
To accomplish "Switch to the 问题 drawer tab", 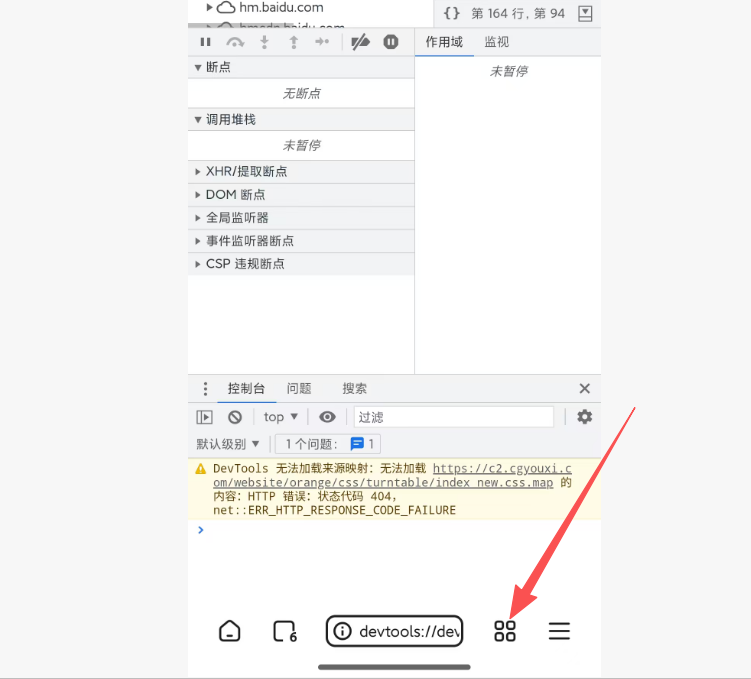I will (299, 389).
